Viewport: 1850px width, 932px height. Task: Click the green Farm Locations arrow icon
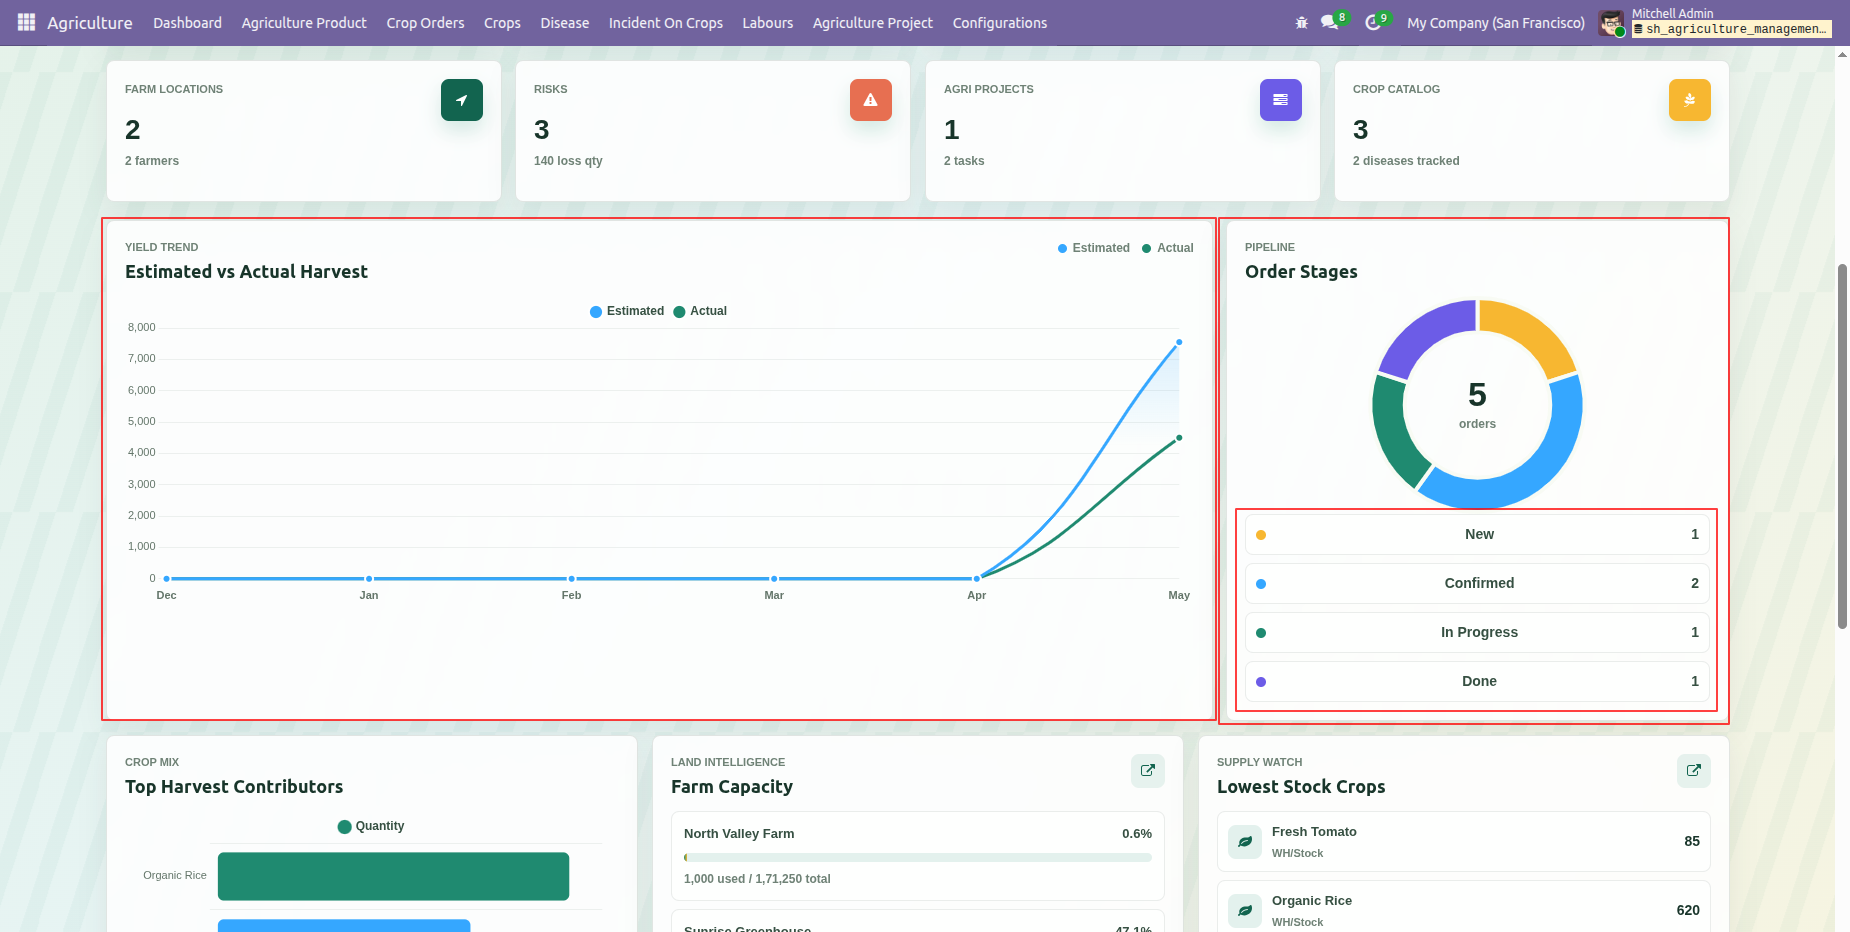[x=462, y=100]
